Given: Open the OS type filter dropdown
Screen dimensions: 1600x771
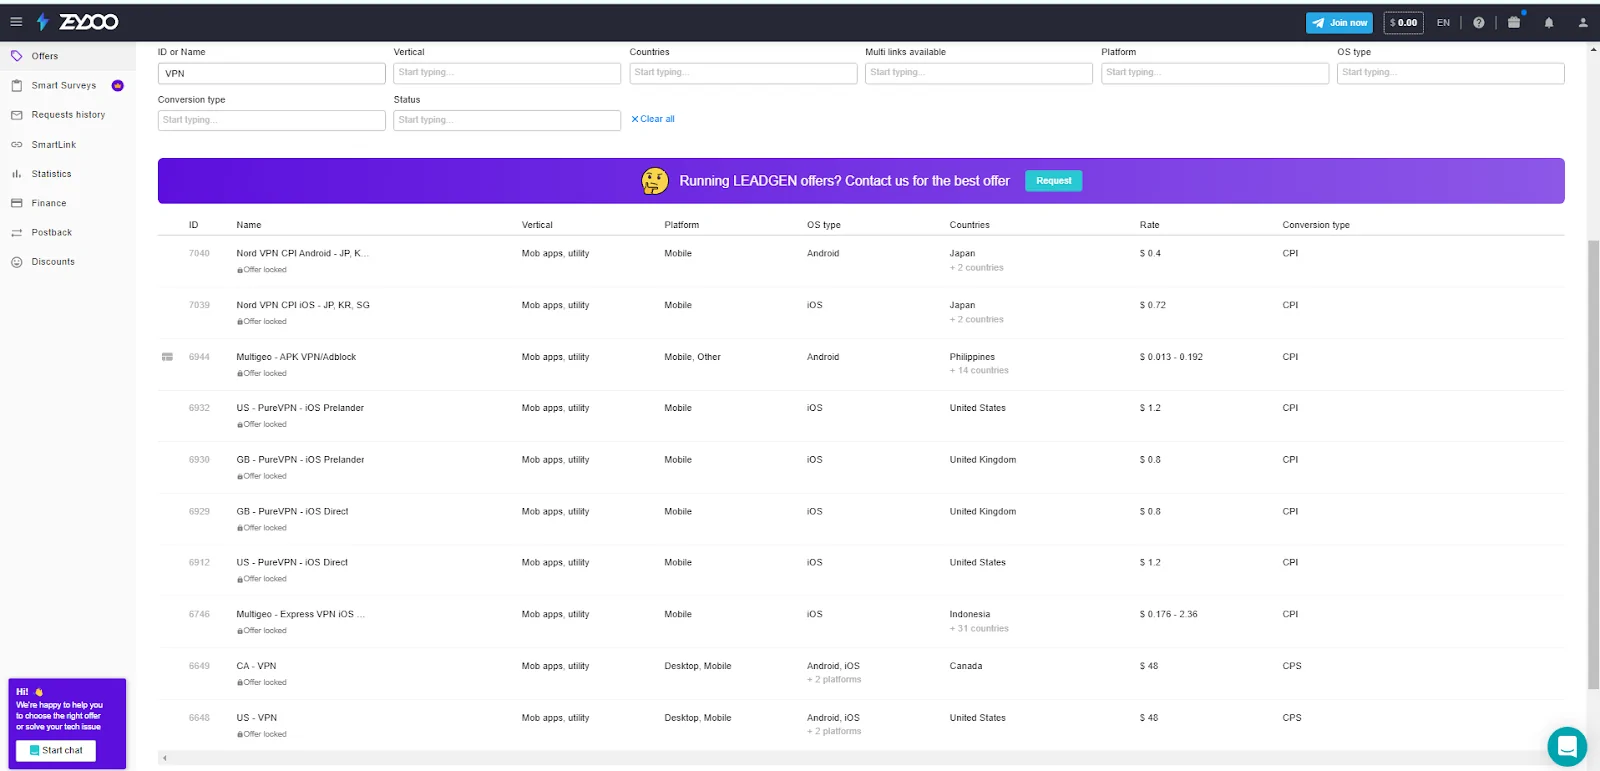Looking at the screenshot, I should coord(1450,73).
